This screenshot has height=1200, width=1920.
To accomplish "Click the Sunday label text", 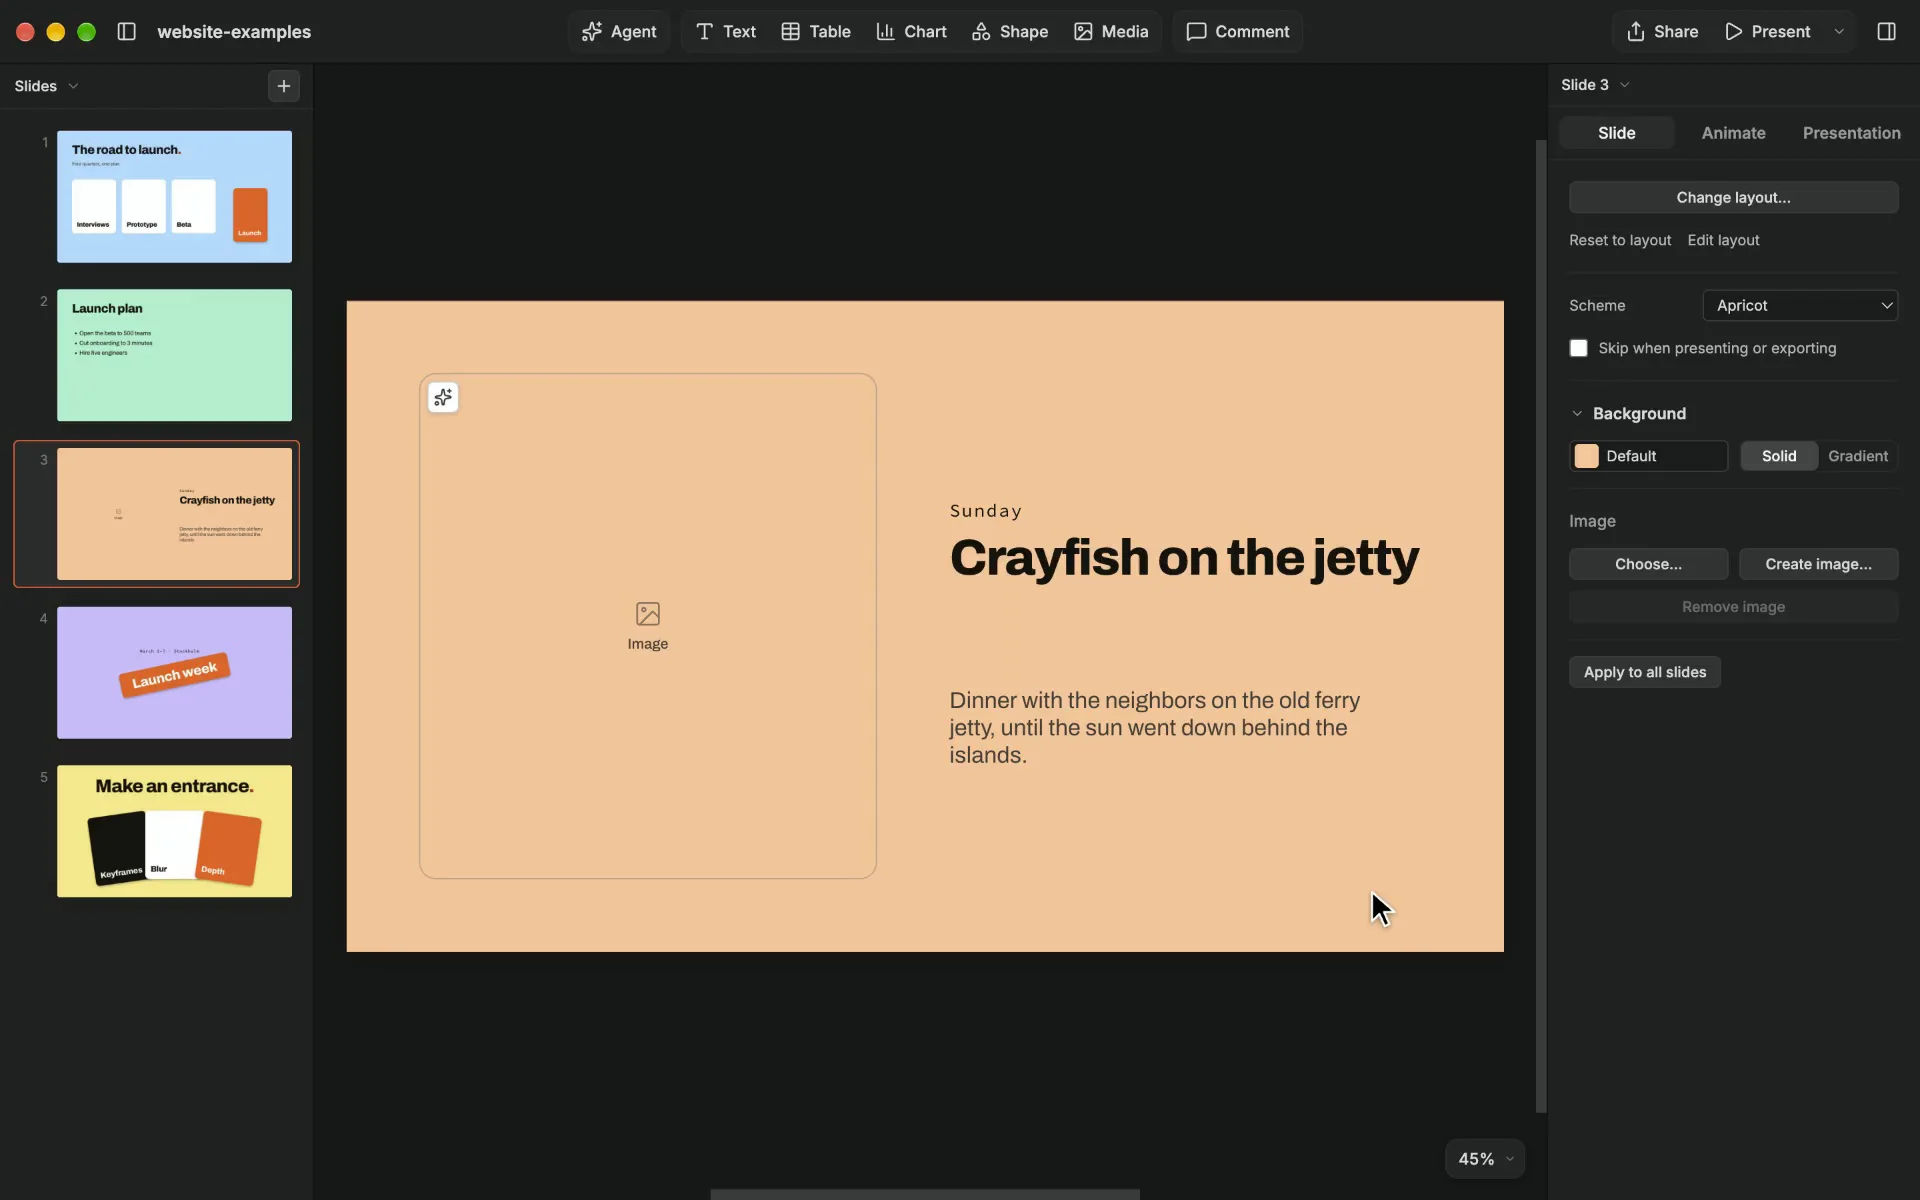I will point(986,511).
